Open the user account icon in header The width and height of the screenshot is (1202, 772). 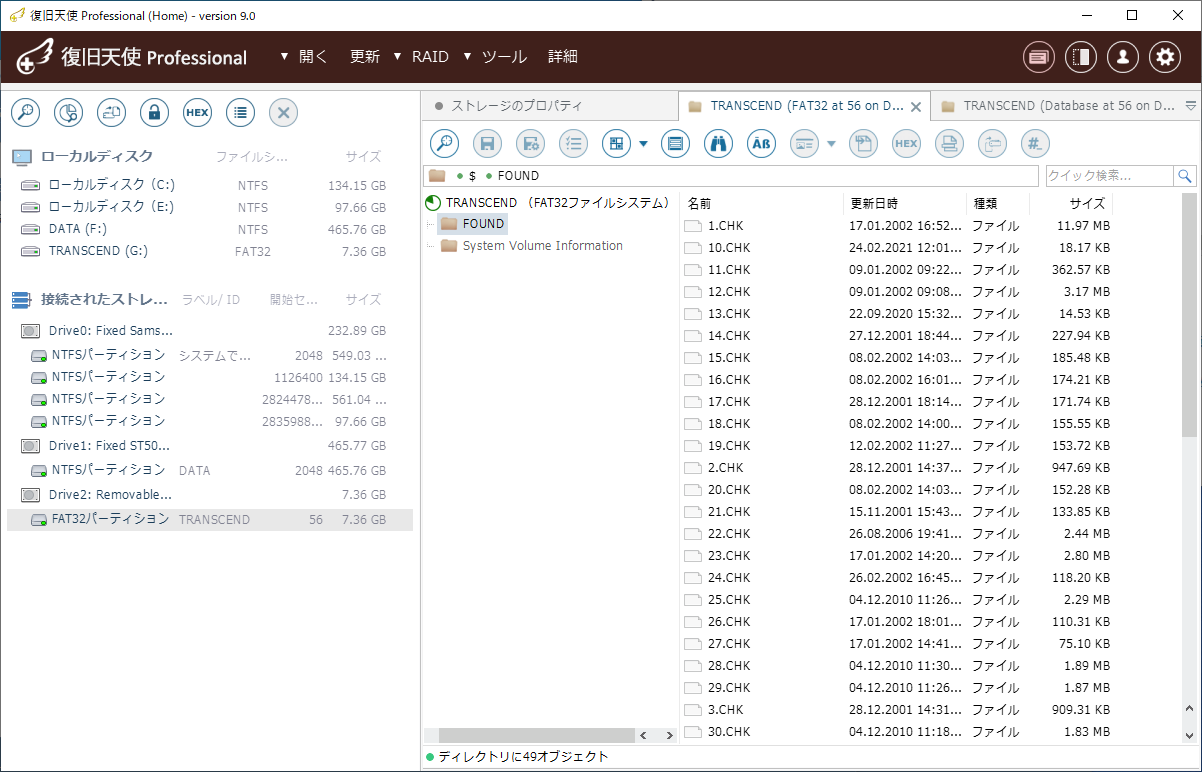pos(1123,57)
